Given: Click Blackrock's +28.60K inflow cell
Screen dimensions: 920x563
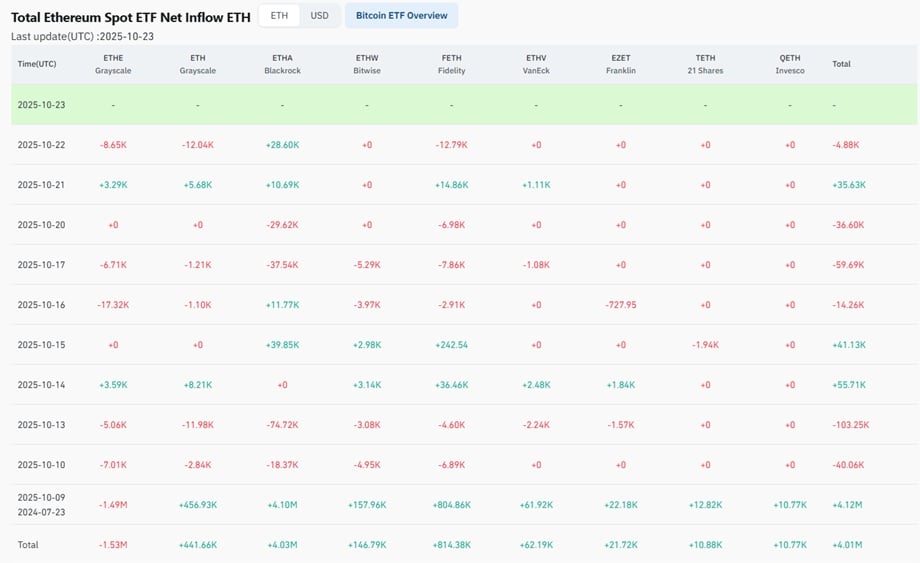Looking at the screenshot, I should point(282,145).
